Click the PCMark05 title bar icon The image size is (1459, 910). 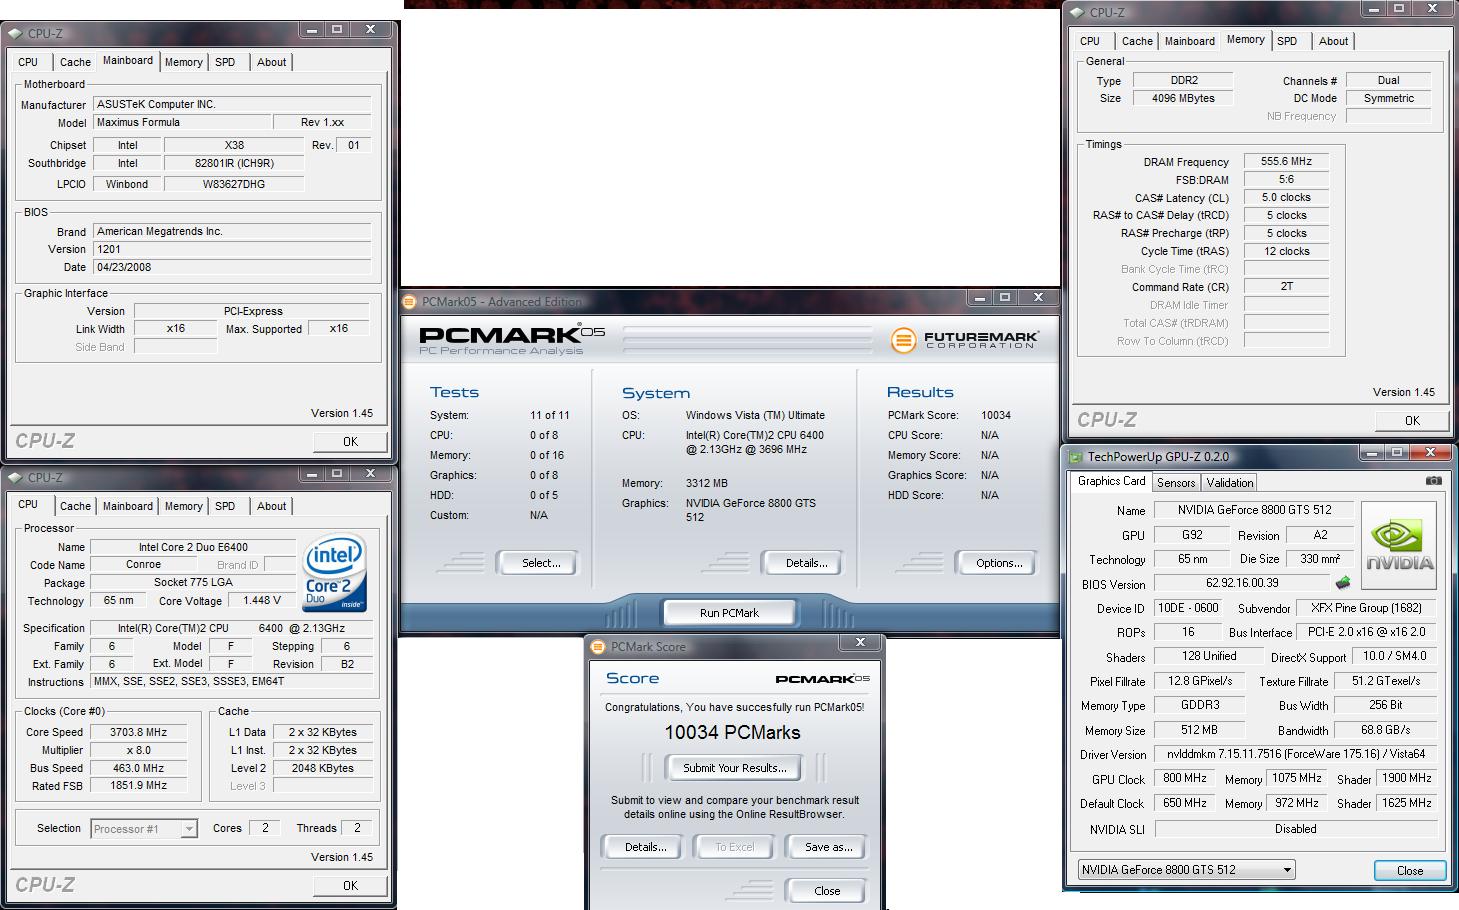[409, 301]
